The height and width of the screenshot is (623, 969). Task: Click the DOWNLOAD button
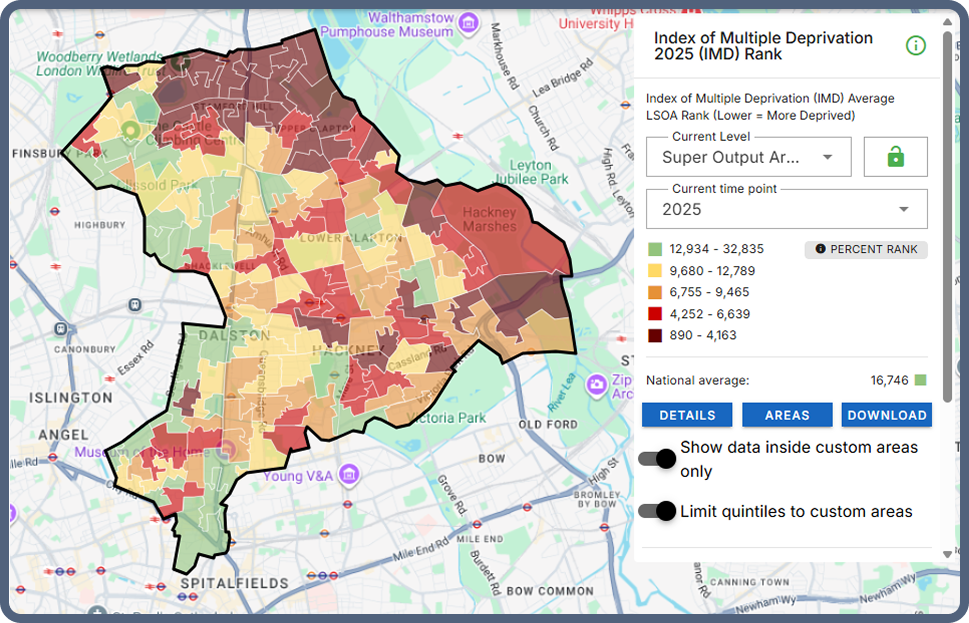click(x=886, y=415)
